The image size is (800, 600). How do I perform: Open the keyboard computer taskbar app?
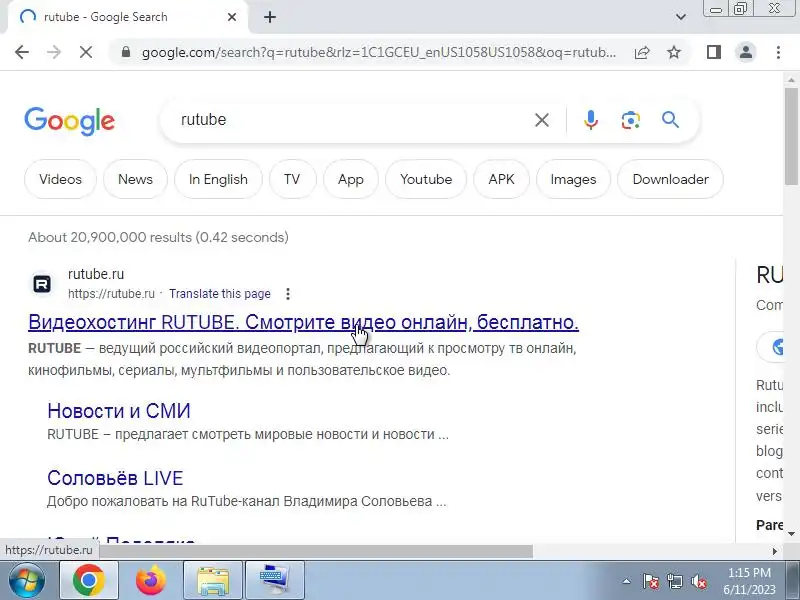tap(275, 580)
